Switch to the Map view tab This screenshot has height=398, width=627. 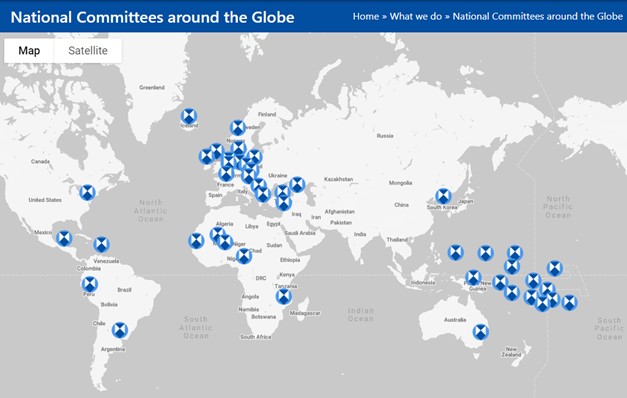pyautogui.click(x=29, y=50)
